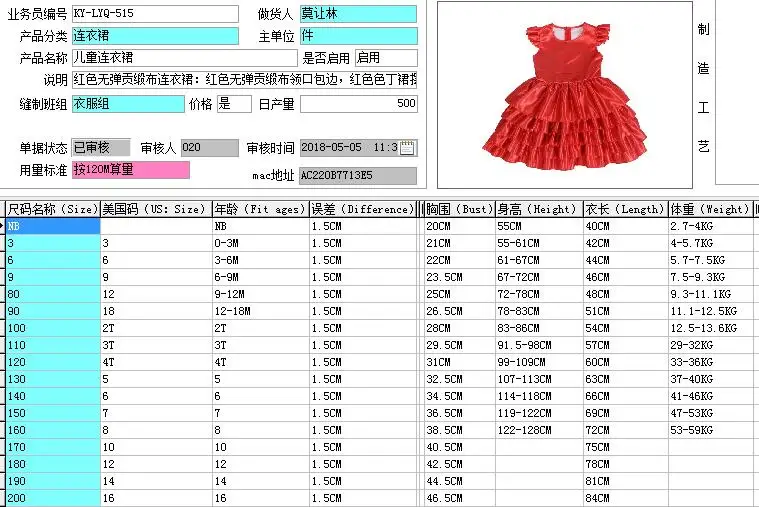Select size cell 80 in the size column
The width and height of the screenshot is (759, 507).
point(53,294)
